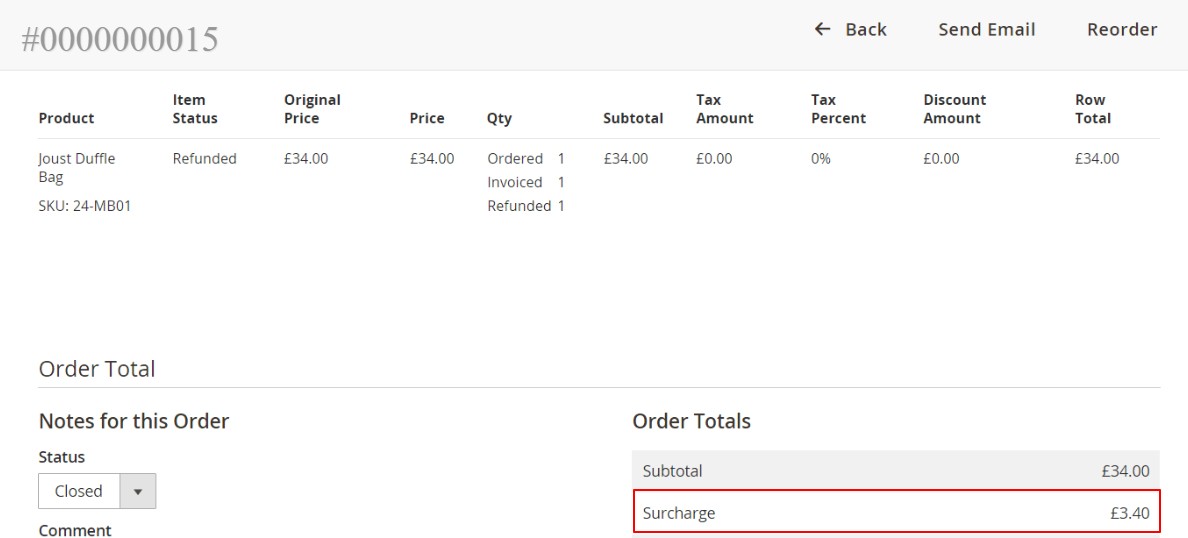The image size is (1188, 538).
Task: Click the Tax Amount column header
Action: 724,109
